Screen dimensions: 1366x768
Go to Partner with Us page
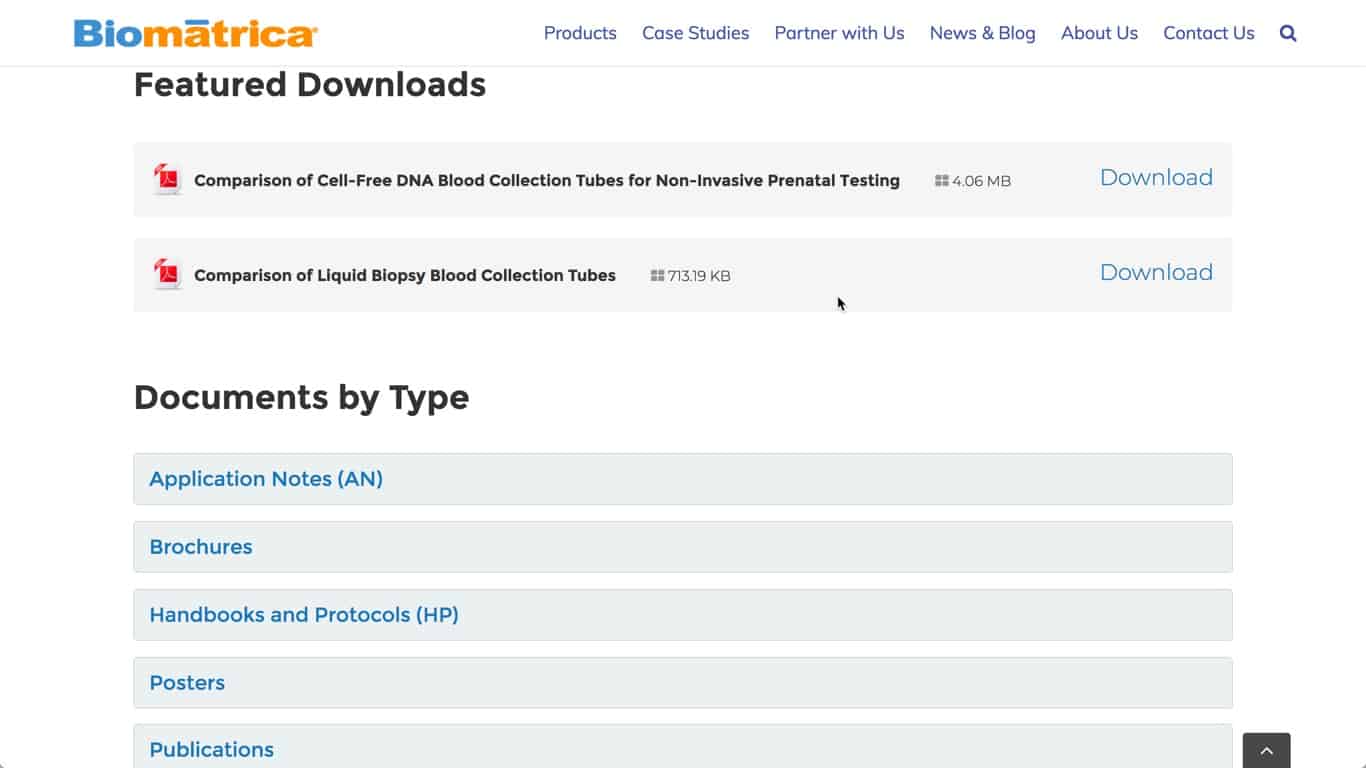839,33
